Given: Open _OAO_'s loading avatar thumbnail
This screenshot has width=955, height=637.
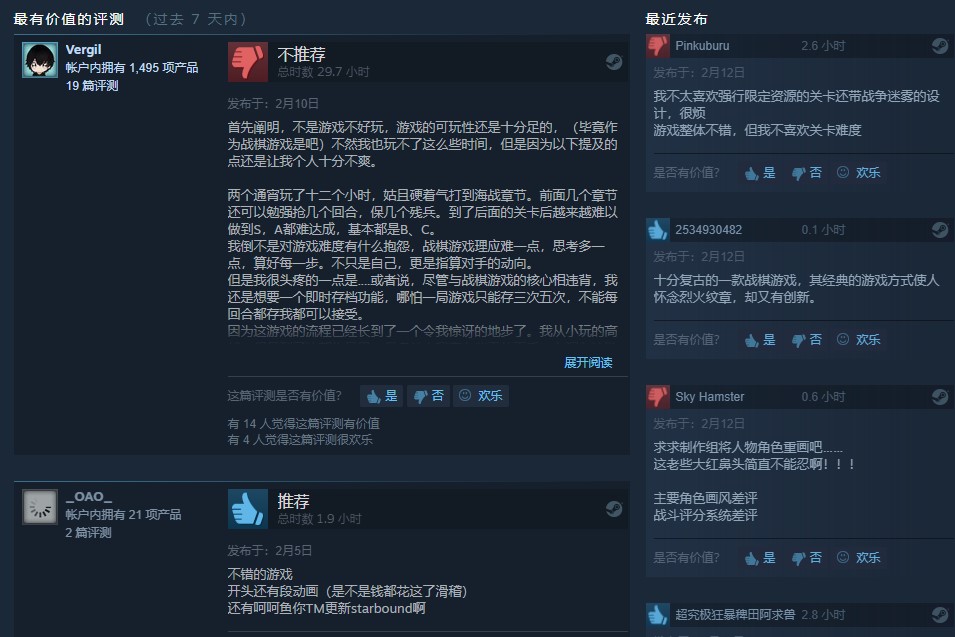Looking at the screenshot, I should pos(40,507).
